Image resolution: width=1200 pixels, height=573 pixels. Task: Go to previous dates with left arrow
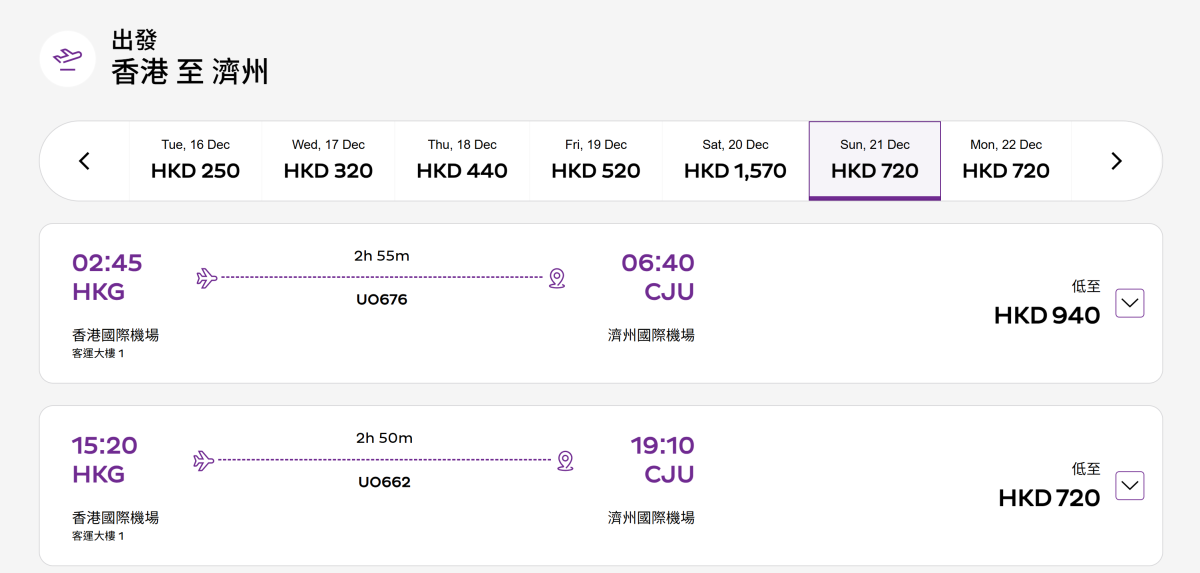[x=85, y=161]
